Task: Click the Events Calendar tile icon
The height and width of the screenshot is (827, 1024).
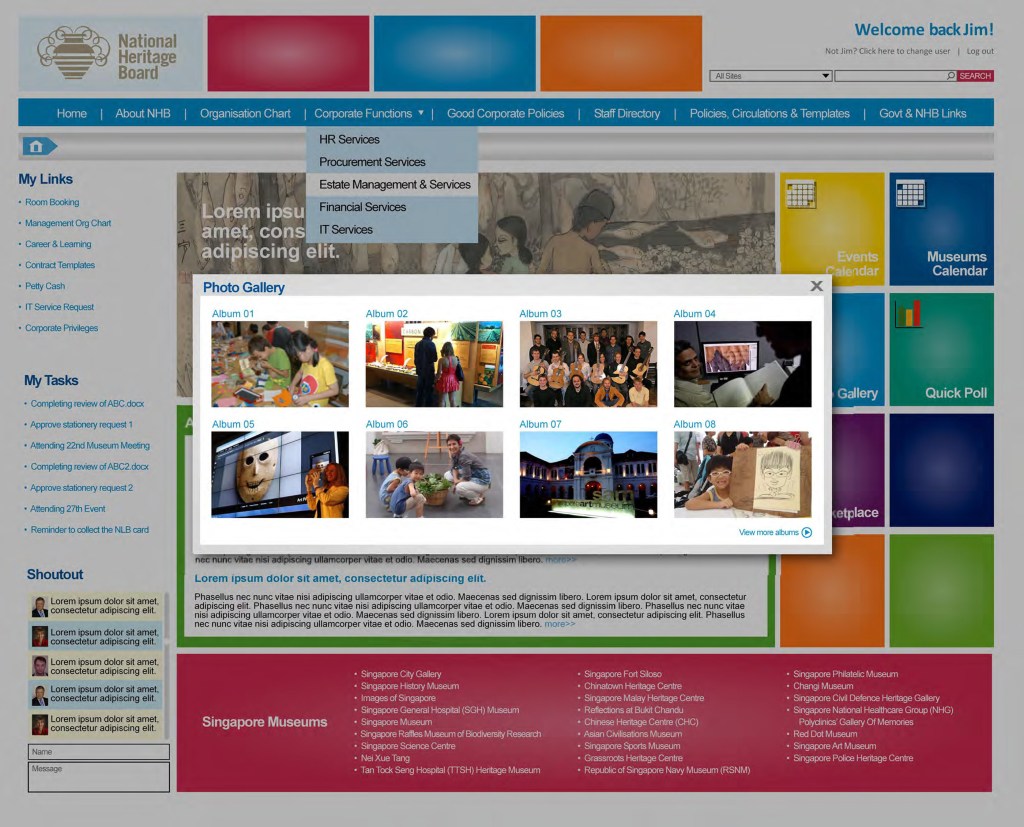Action: click(801, 193)
